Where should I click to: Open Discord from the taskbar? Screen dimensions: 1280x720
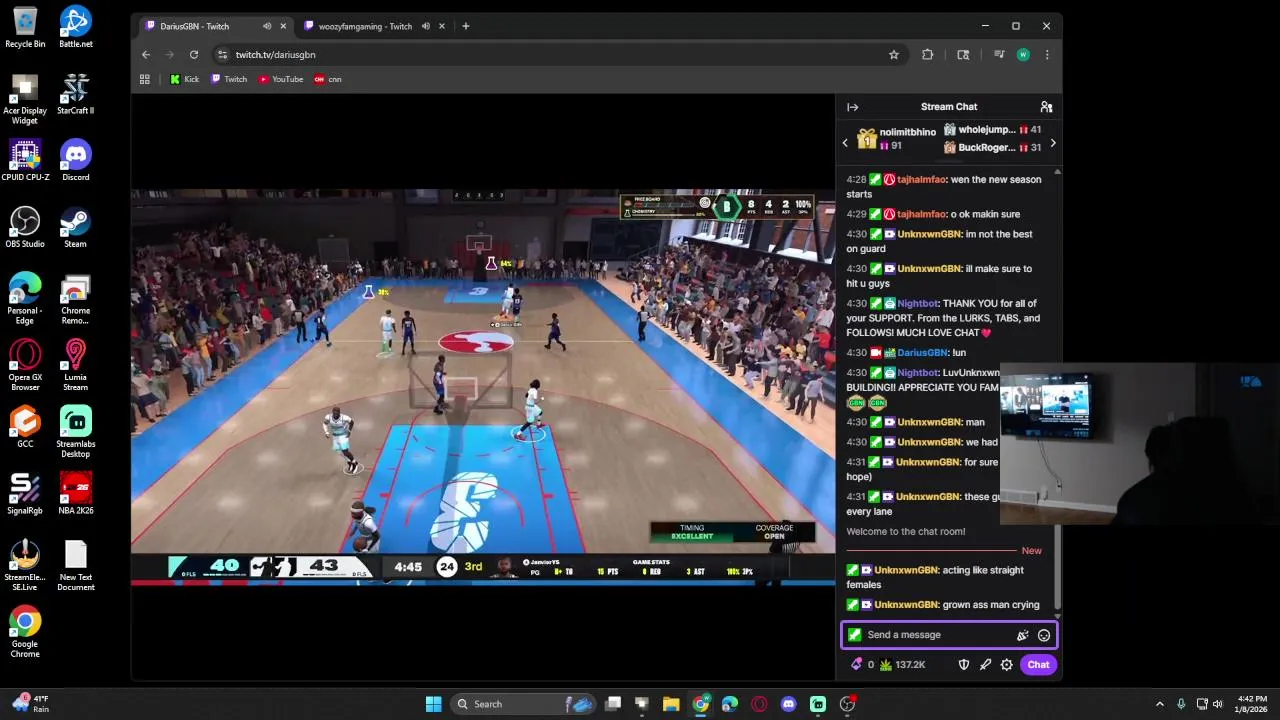pyautogui.click(x=788, y=704)
